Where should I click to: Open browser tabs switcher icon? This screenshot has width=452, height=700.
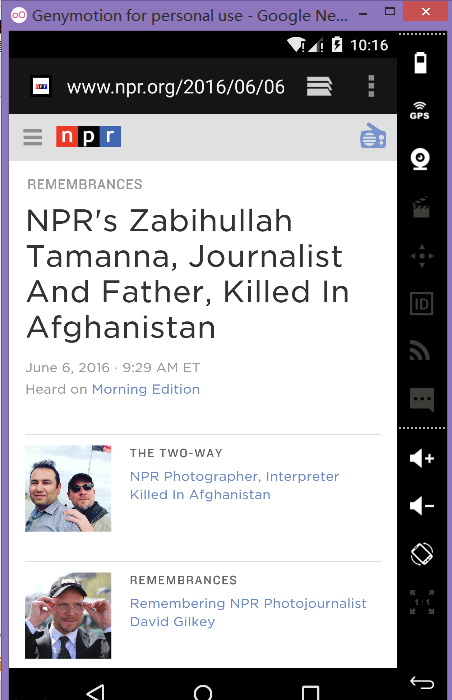pos(319,86)
